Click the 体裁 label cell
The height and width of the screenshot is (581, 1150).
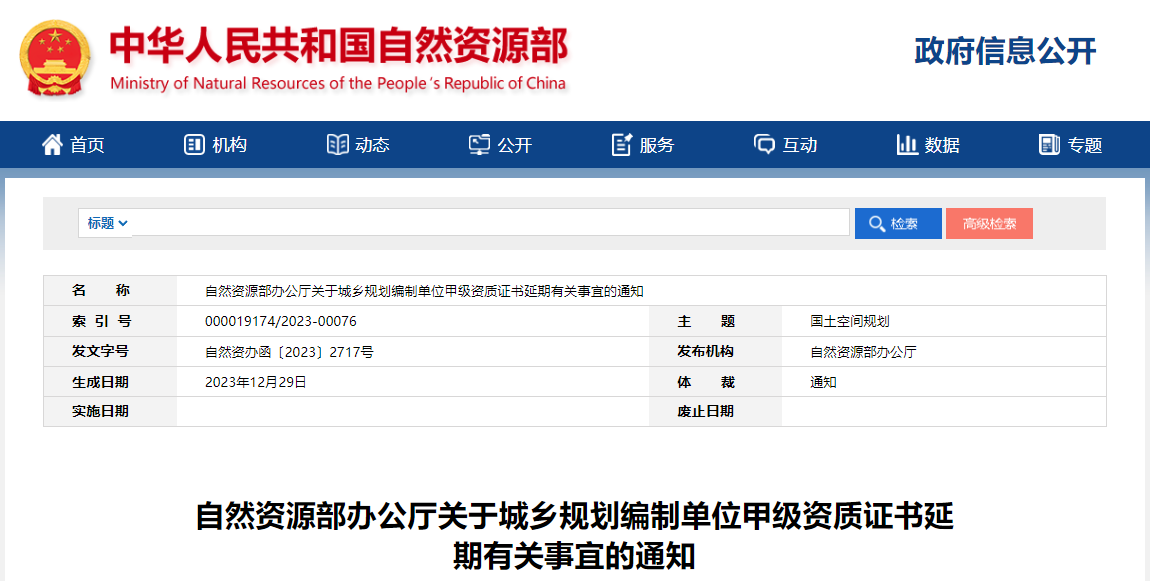716,382
